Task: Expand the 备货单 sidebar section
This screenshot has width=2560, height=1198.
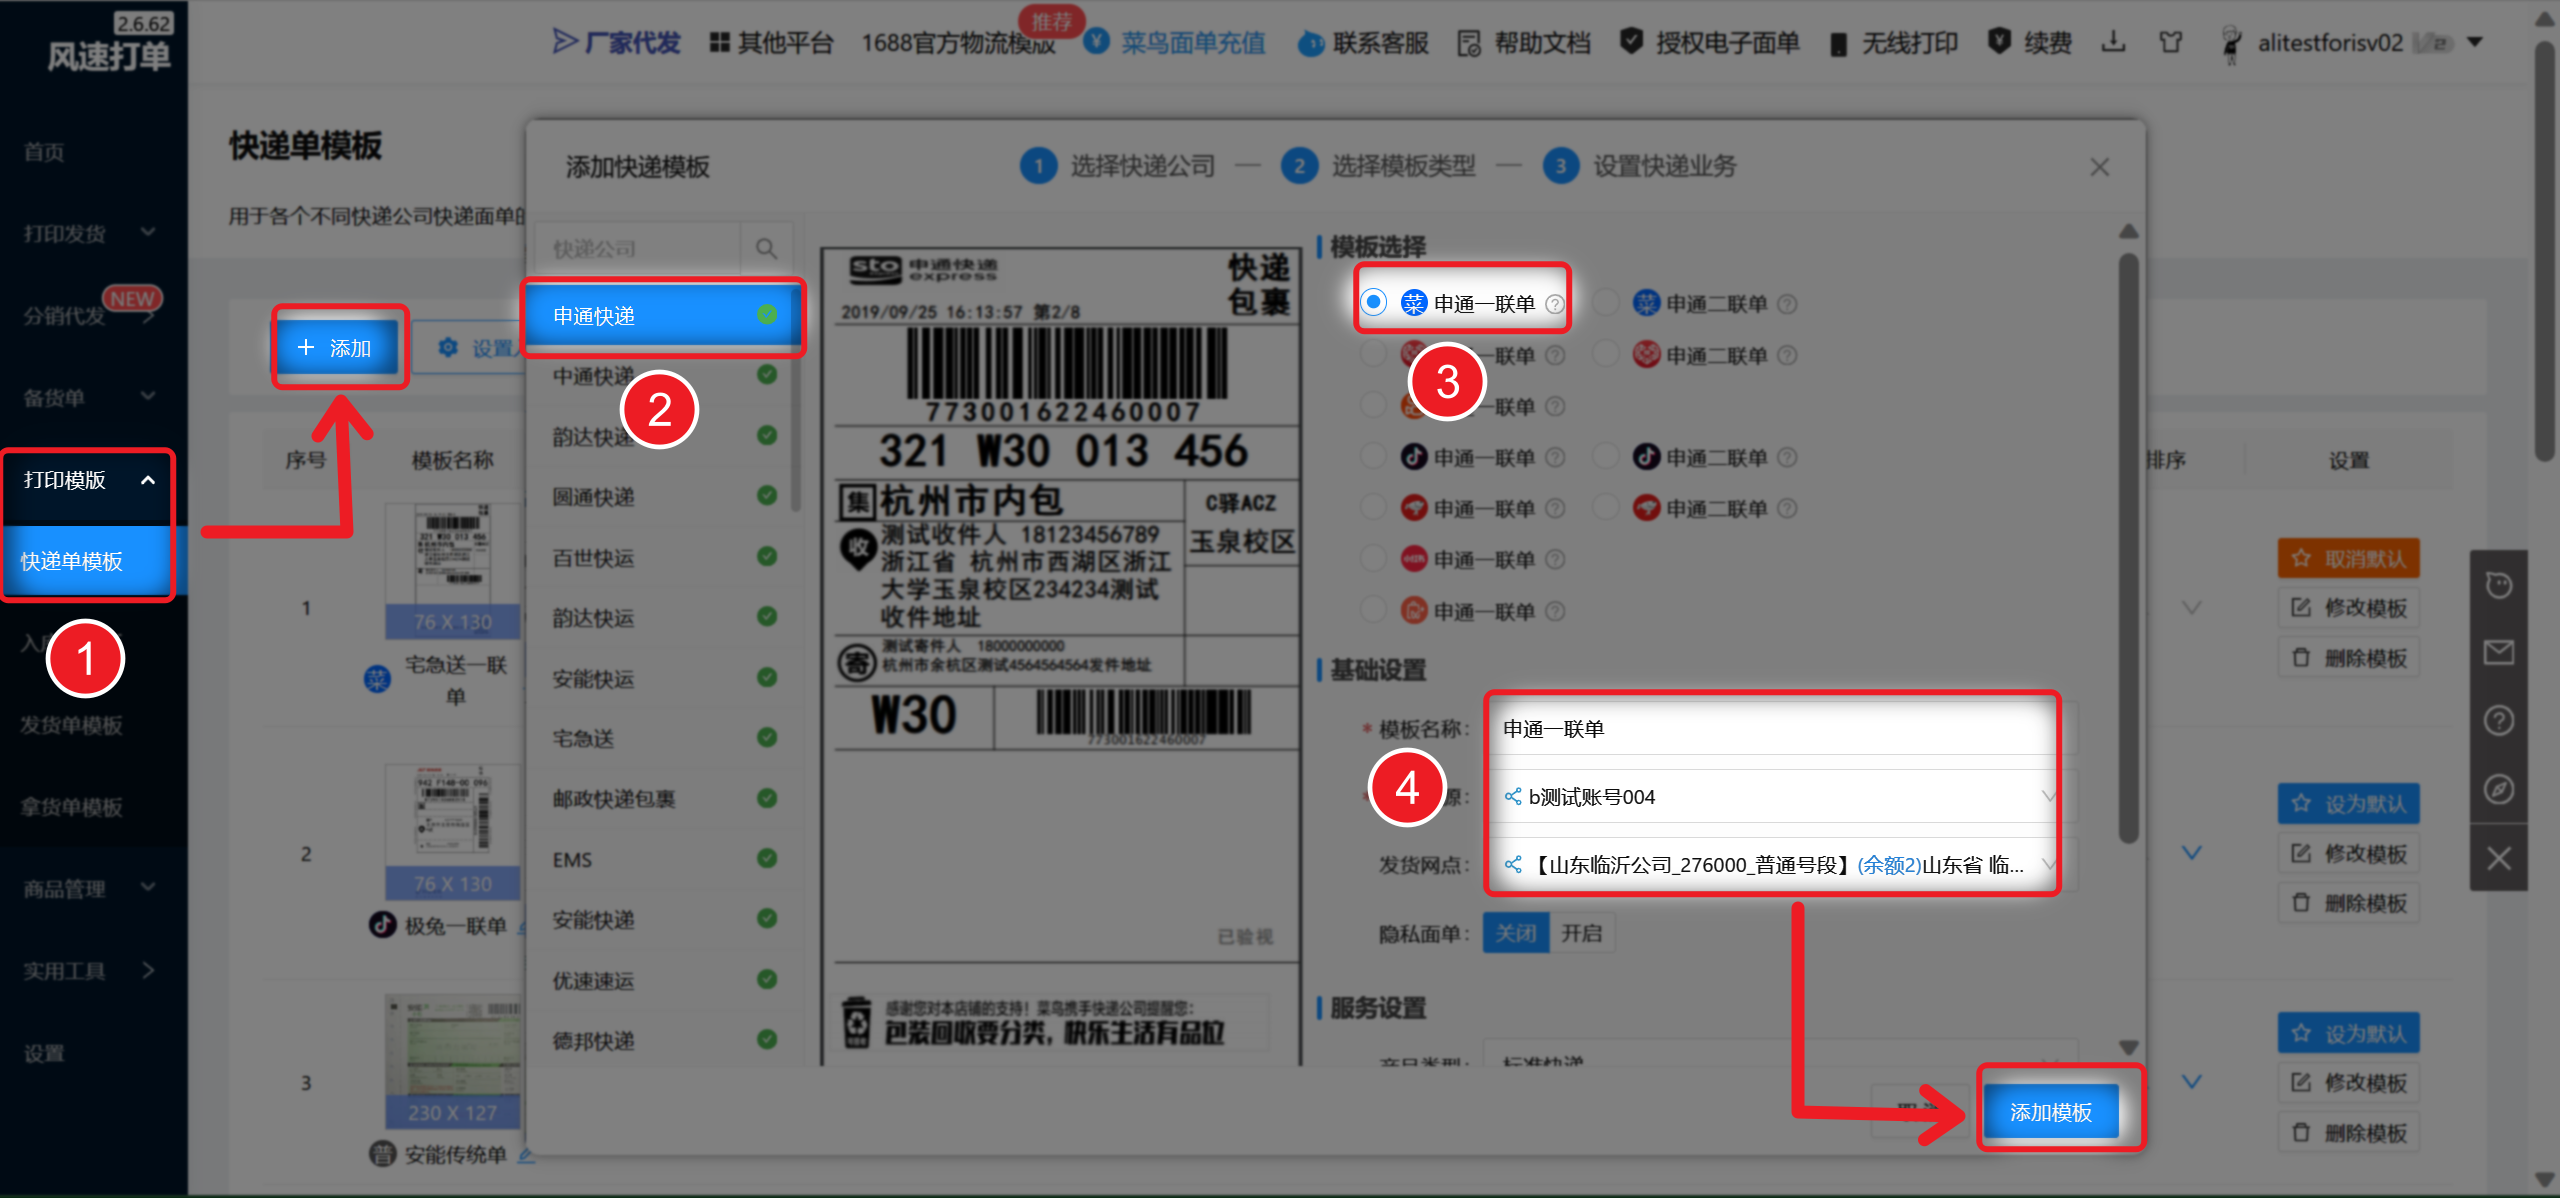Action: point(147,396)
